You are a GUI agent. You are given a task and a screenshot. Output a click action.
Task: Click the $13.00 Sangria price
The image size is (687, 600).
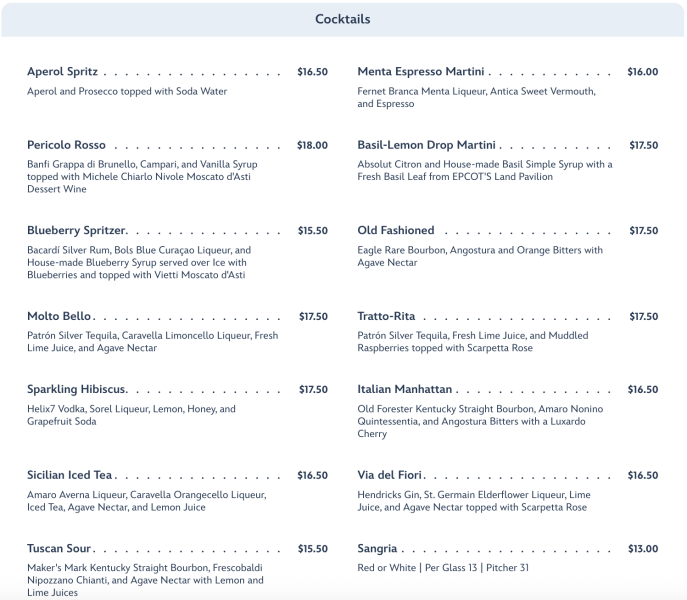tap(643, 549)
